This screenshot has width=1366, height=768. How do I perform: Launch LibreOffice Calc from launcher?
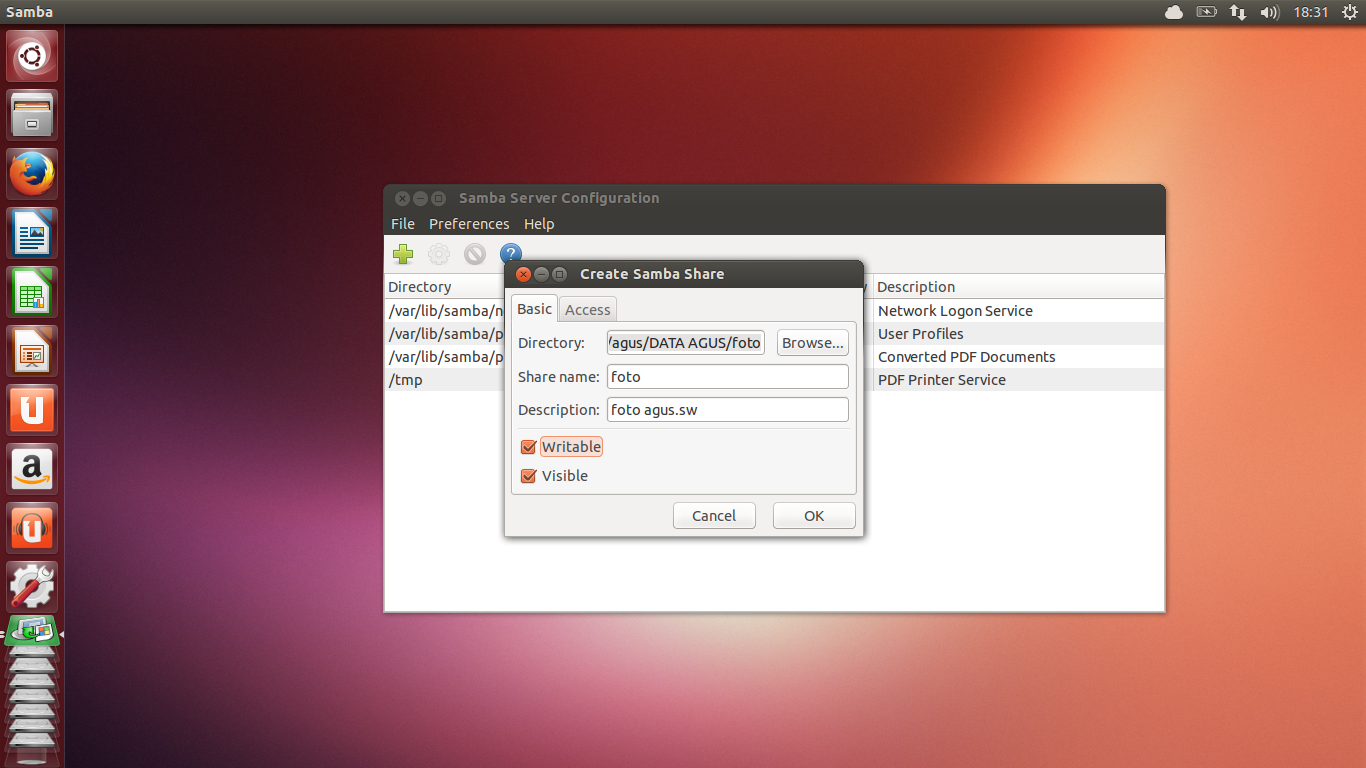point(33,292)
